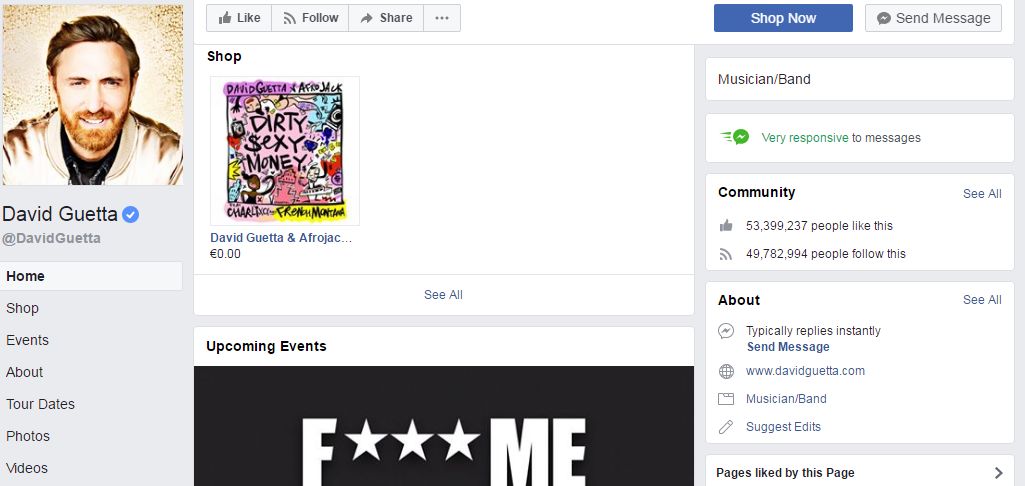Click the Messenger responsiveness icon

click(x=735, y=137)
